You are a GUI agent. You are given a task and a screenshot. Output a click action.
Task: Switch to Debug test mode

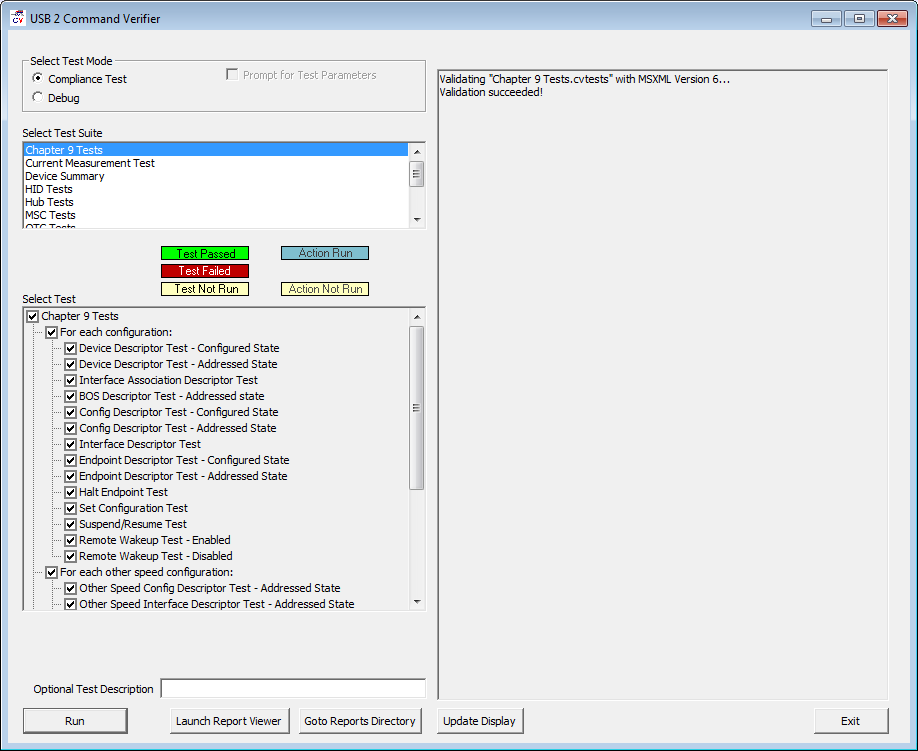(37, 97)
